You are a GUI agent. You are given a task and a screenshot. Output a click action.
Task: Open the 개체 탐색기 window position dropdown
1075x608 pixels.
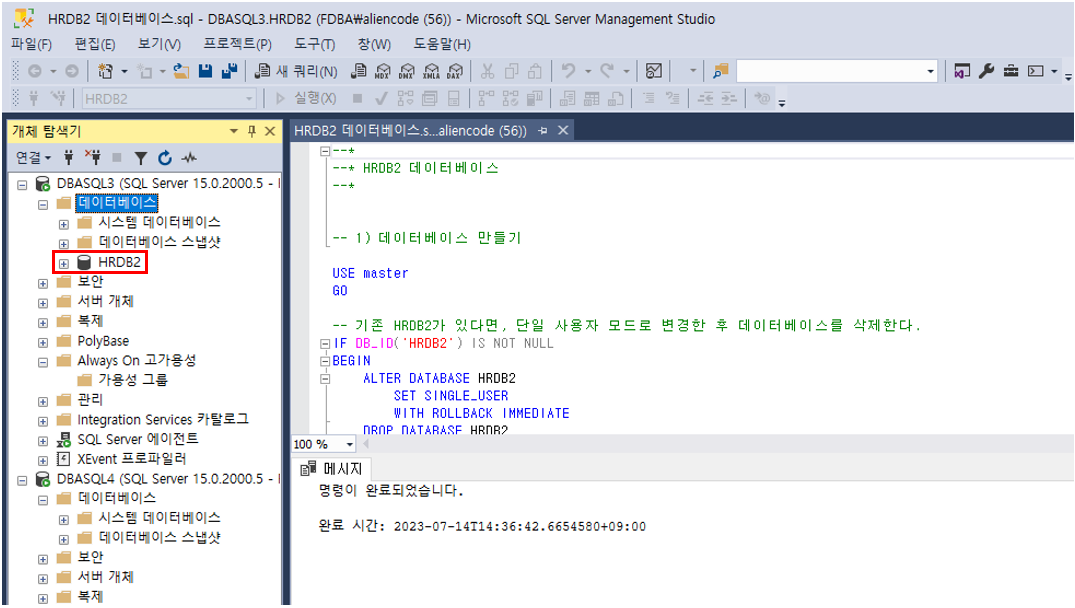tap(234, 131)
